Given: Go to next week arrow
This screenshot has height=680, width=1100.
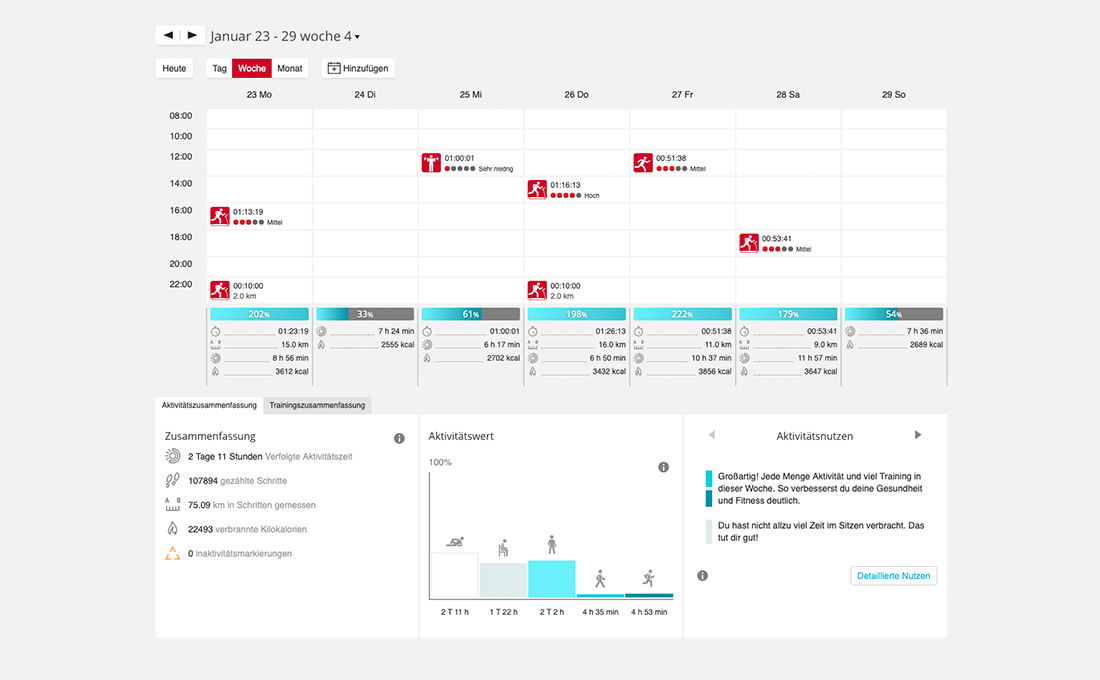Looking at the screenshot, I should [192, 35].
